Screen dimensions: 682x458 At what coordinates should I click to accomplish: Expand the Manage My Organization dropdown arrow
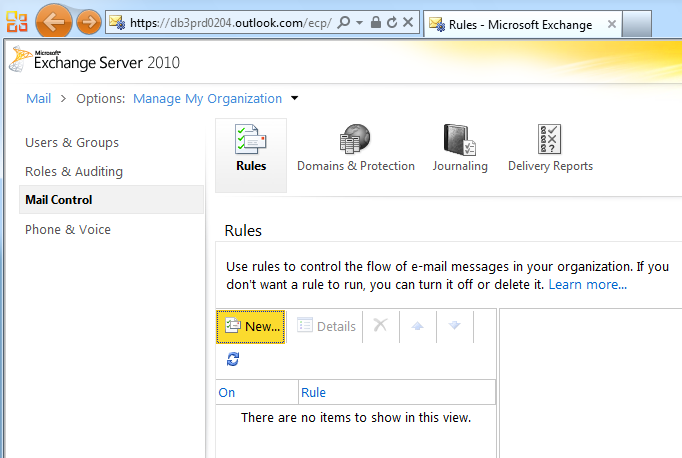294,98
